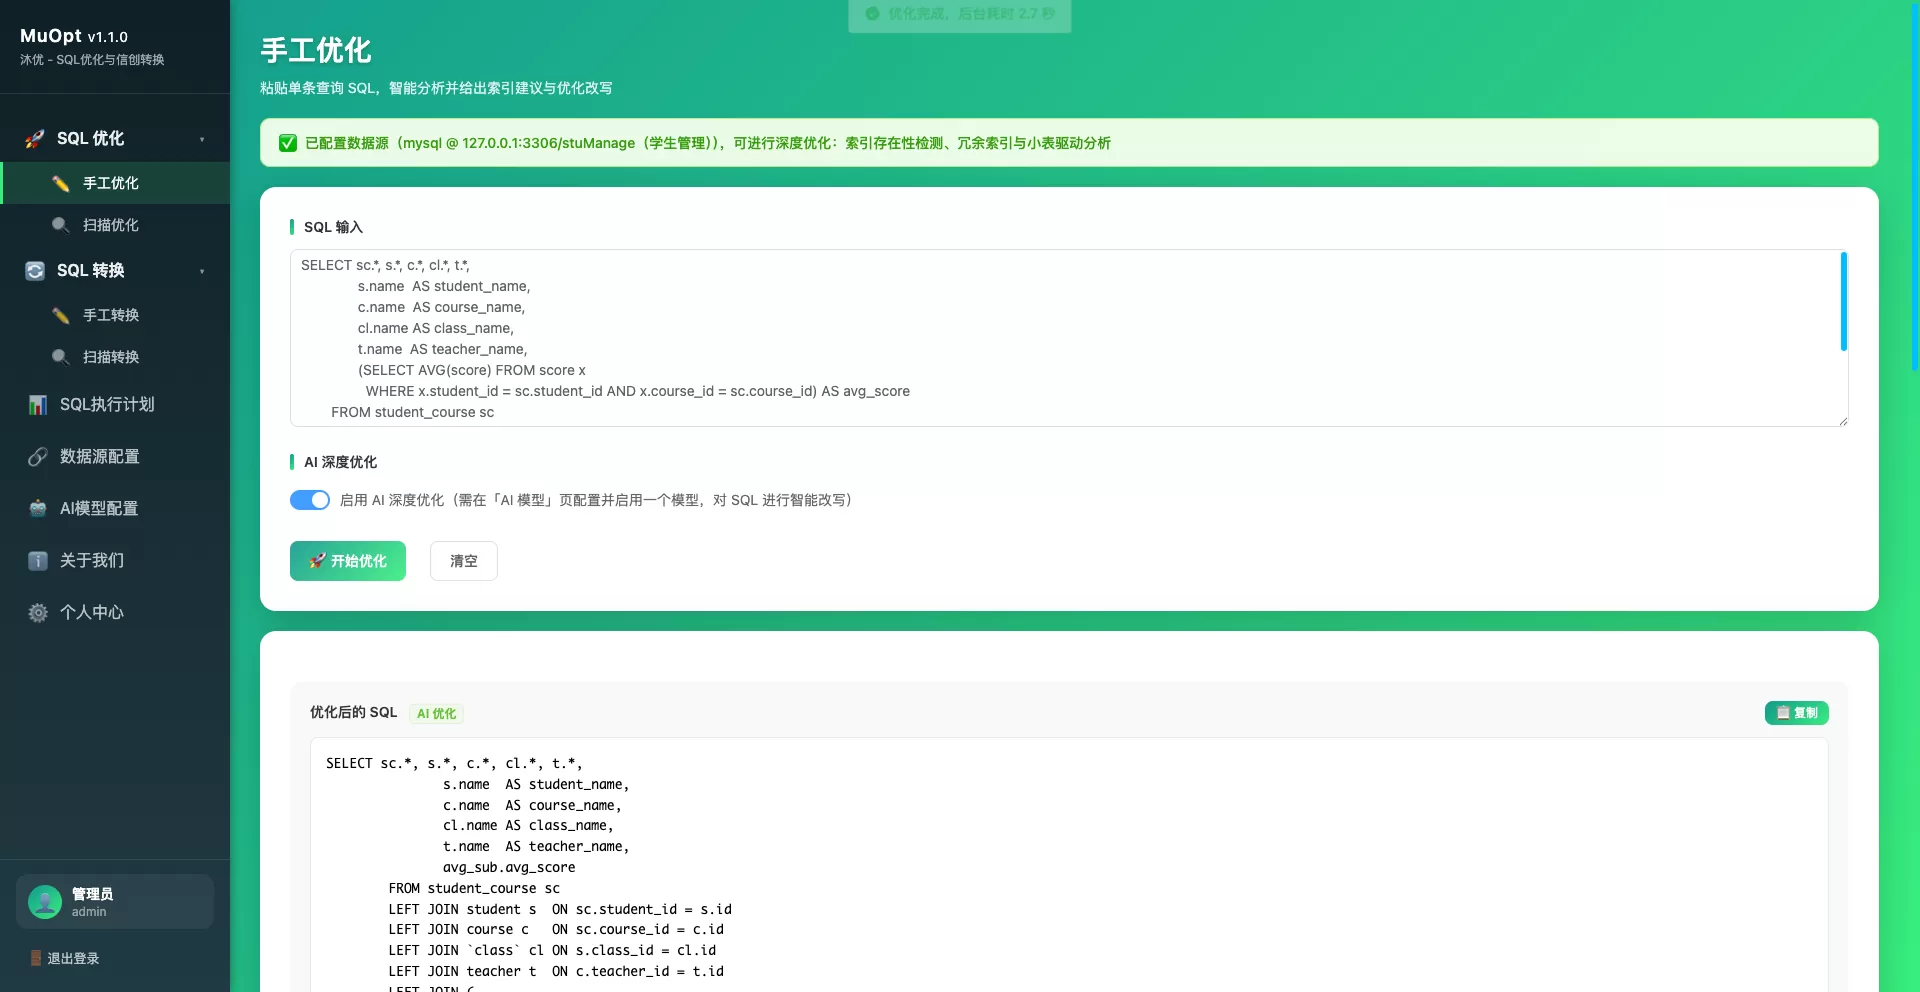
Task: Click inside the SQL 输入 textarea
Action: pyautogui.click(x=1069, y=338)
